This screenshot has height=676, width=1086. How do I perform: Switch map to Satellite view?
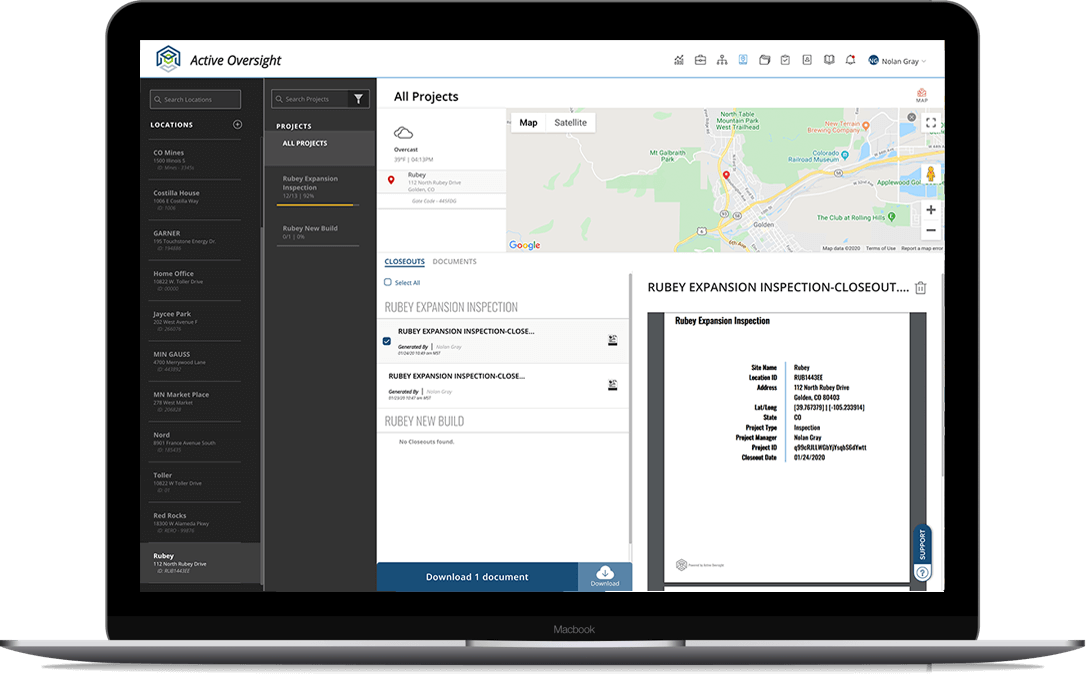tap(571, 123)
